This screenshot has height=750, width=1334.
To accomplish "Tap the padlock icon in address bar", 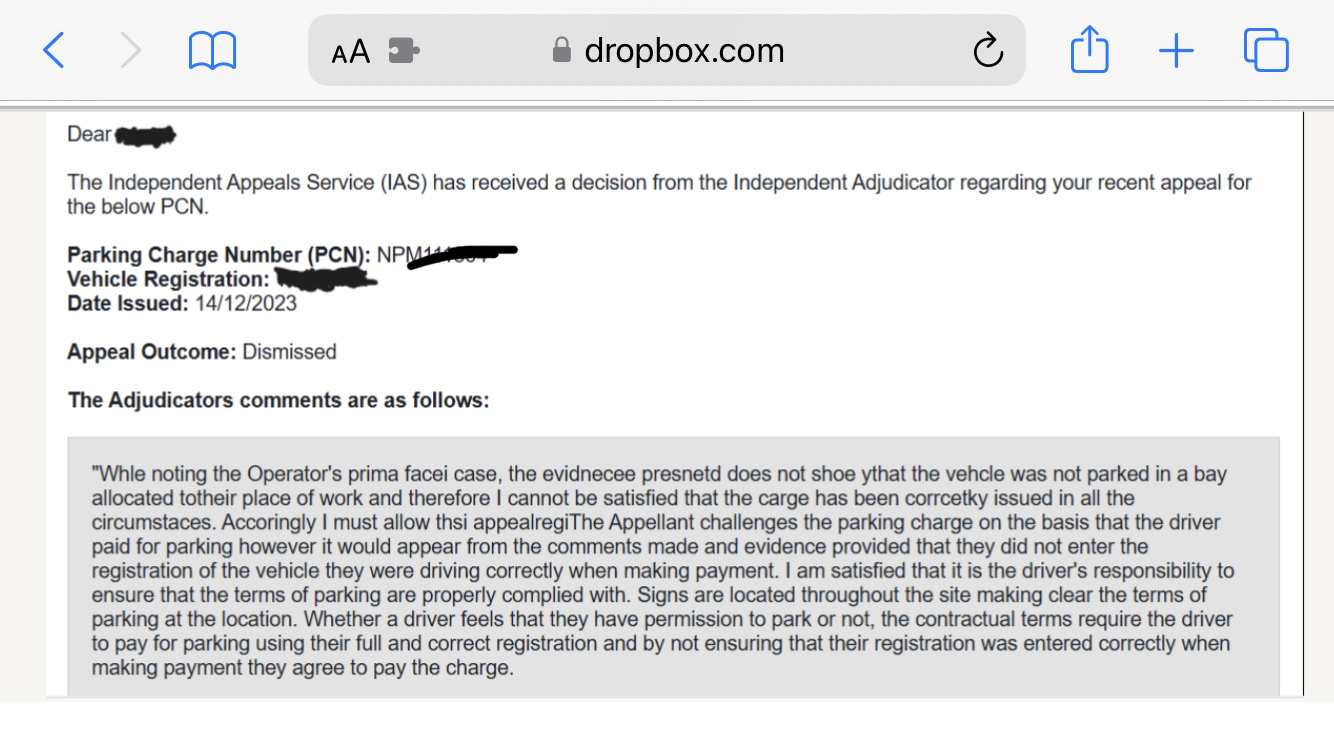I will point(562,50).
